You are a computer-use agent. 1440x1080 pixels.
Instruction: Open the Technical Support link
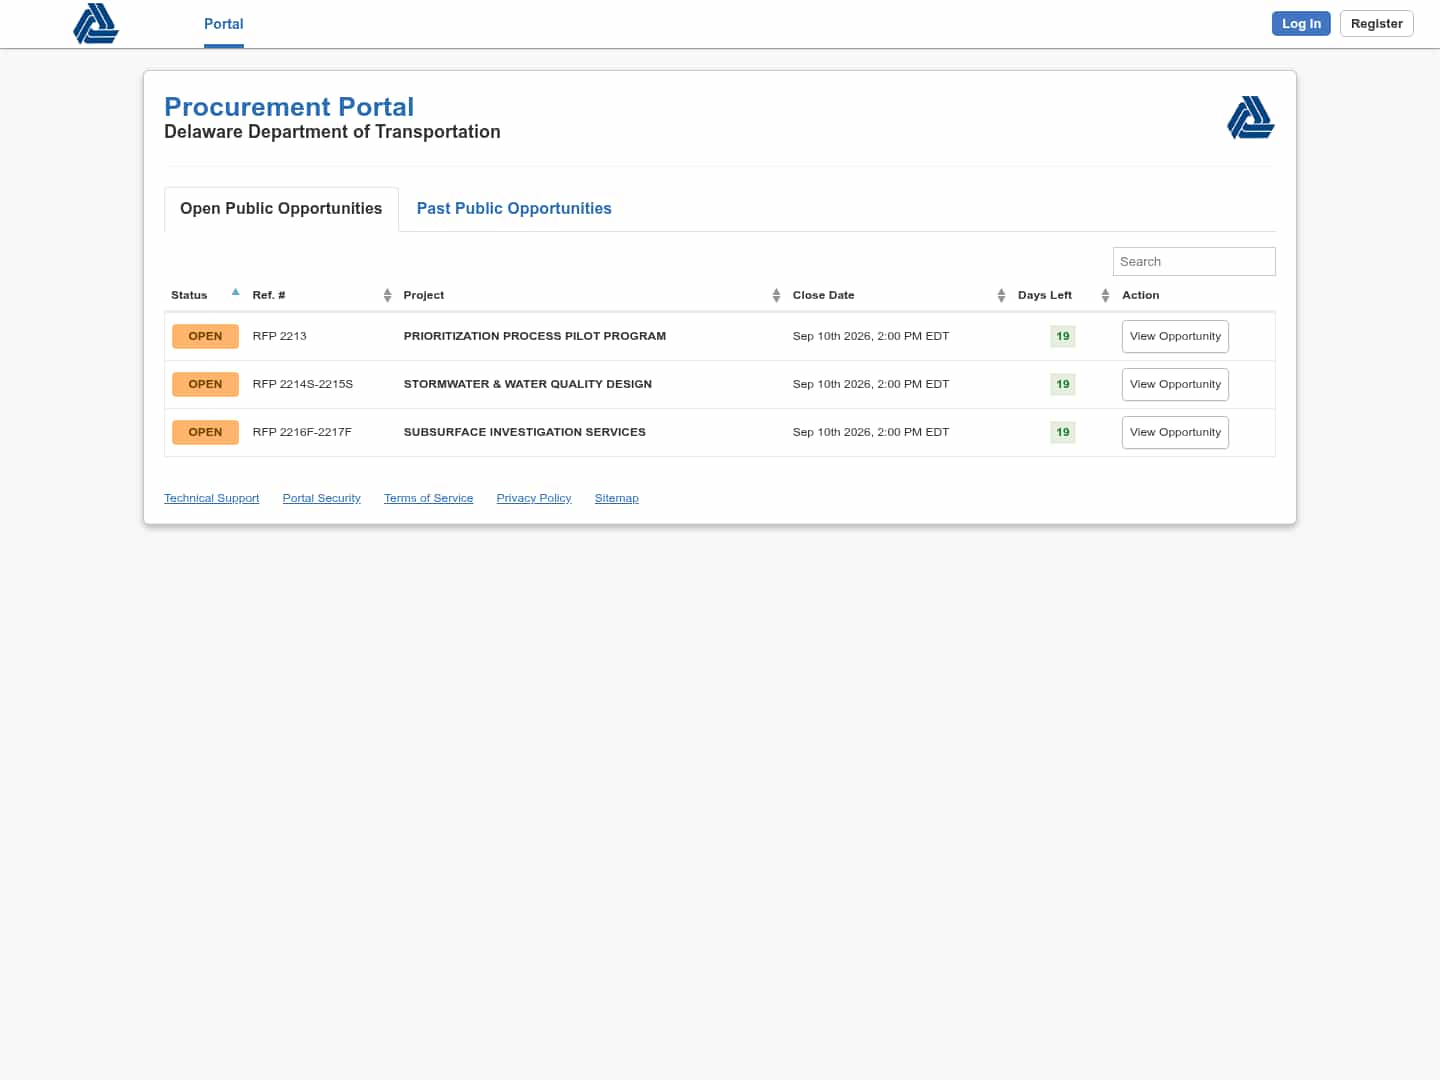click(x=212, y=498)
